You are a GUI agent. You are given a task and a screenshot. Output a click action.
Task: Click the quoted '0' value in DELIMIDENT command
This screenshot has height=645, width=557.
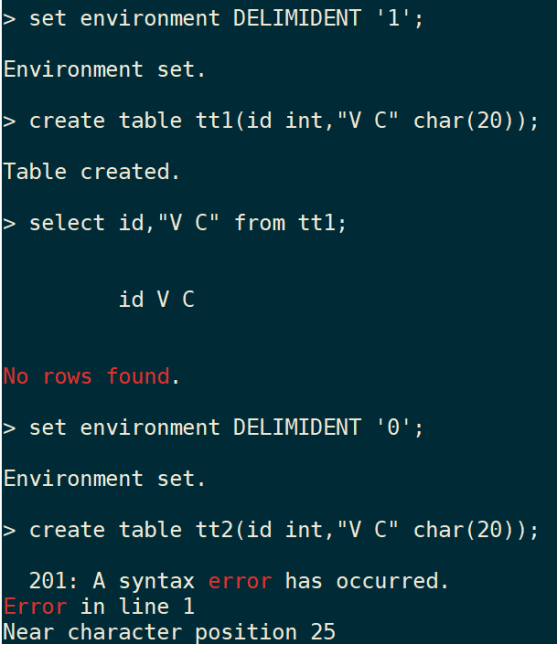tap(394, 427)
